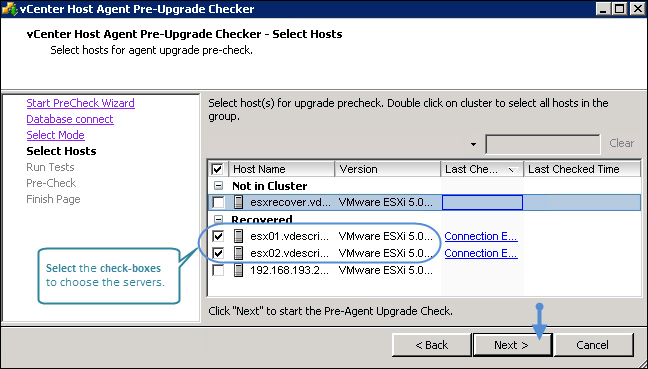
Task: Select the esx01.vdescri... host name
Action: 290,236
